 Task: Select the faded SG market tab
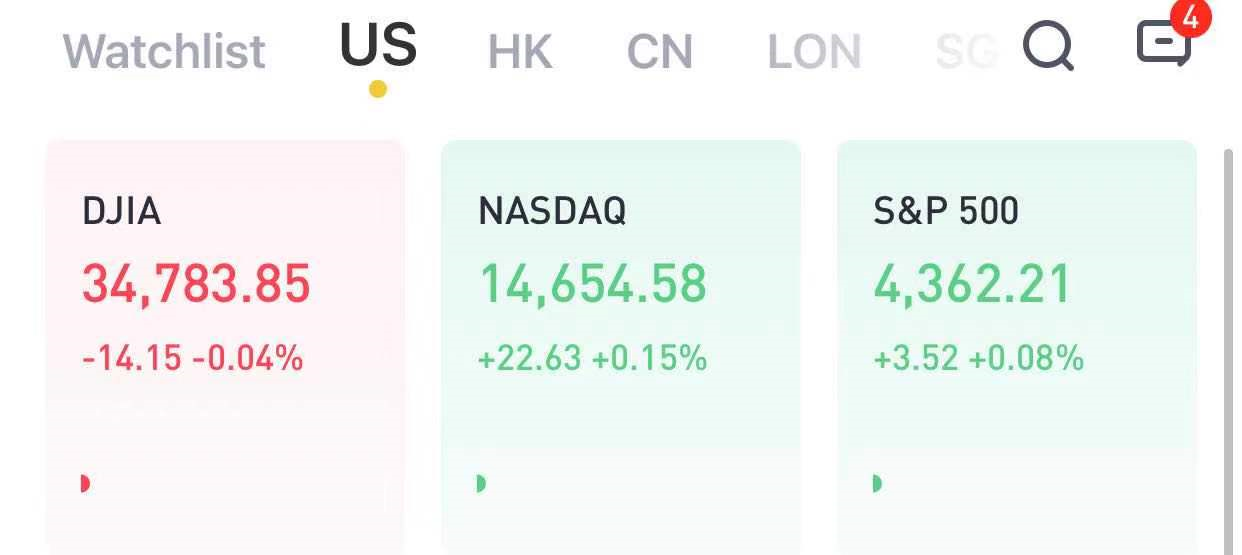[x=965, y=52]
